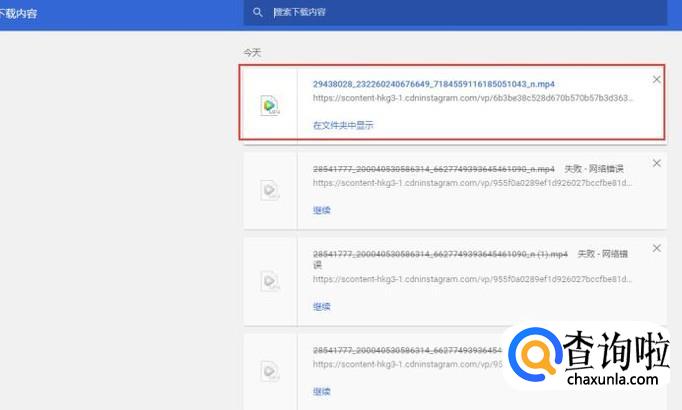Resume the n (1).mp4 failed download
Image resolution: width=682 pixels, height=410 pixels.
point(322,307)
